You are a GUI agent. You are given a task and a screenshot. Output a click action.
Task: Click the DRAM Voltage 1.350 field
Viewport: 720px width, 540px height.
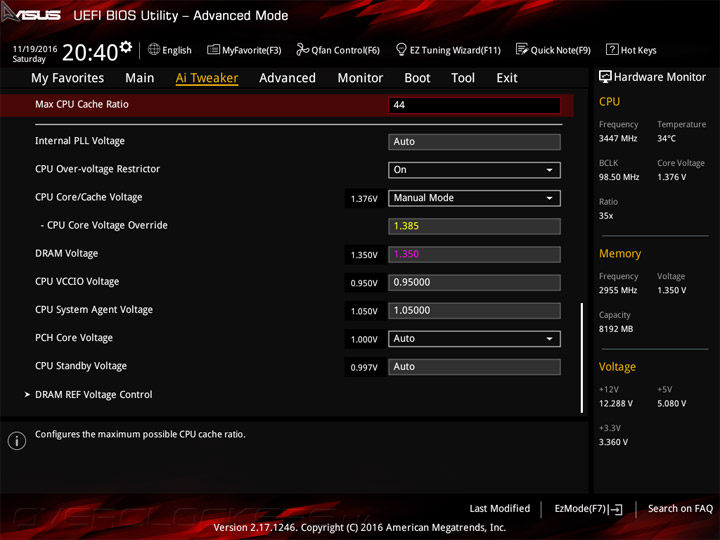click(x=474, y=254)
